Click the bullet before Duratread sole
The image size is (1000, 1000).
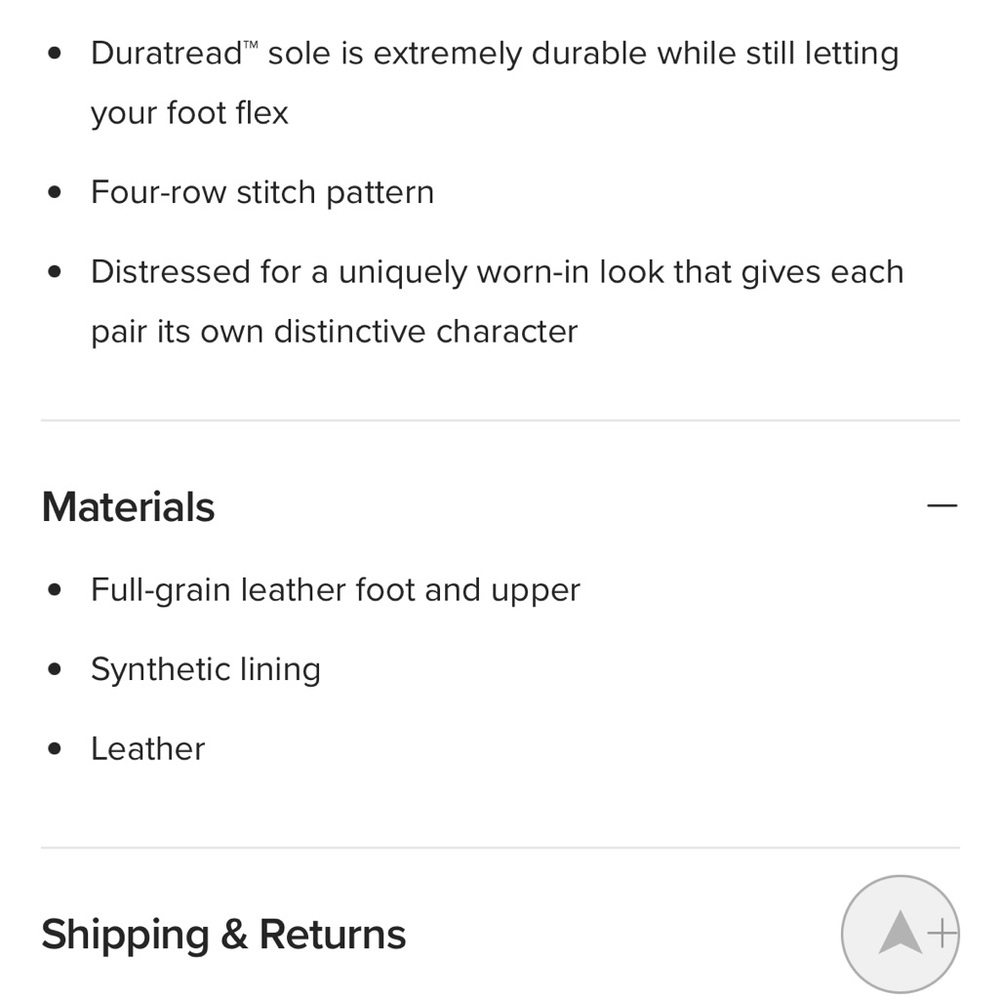pyautogui.click(x=56, y=53)
